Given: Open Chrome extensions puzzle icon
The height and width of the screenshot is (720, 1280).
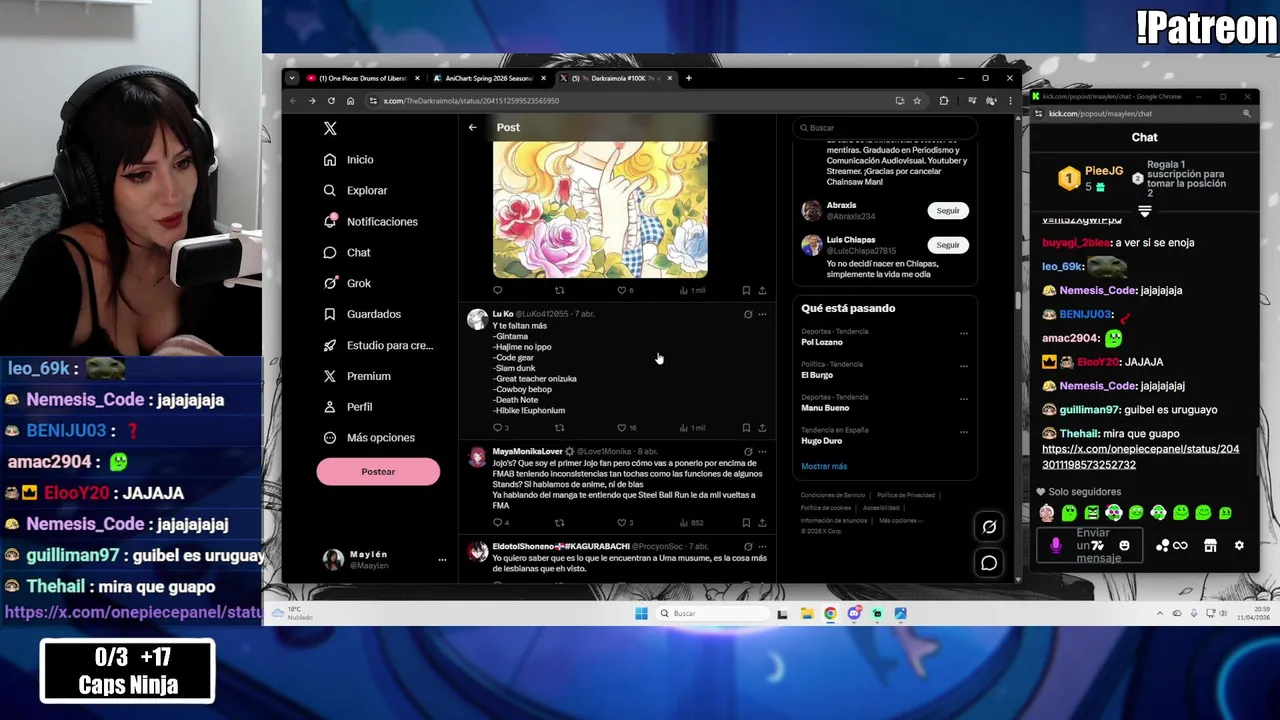Looking at the screenshot, I should 943,101.
